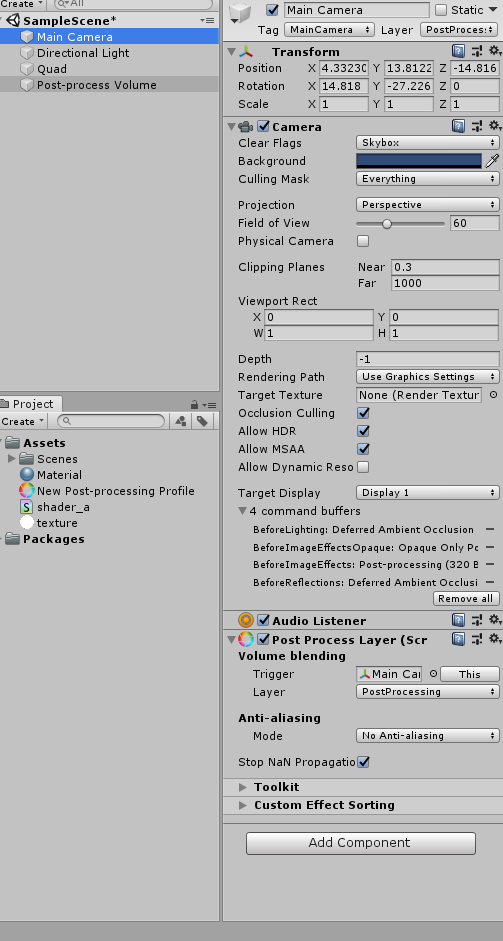Click the This button next to Trigger

coord(469,674)
